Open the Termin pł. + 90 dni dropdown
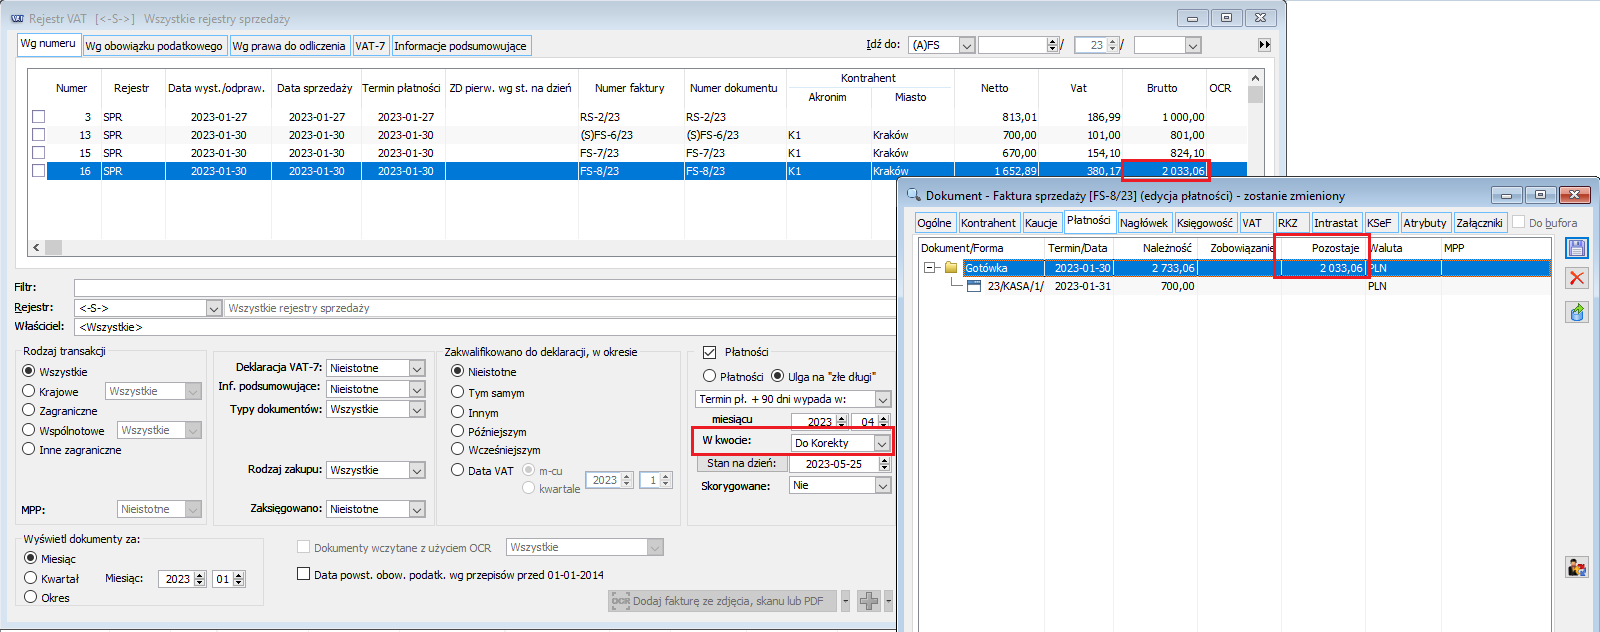Viewport: 1600px width, 632px height. click(x=882, y=399)
